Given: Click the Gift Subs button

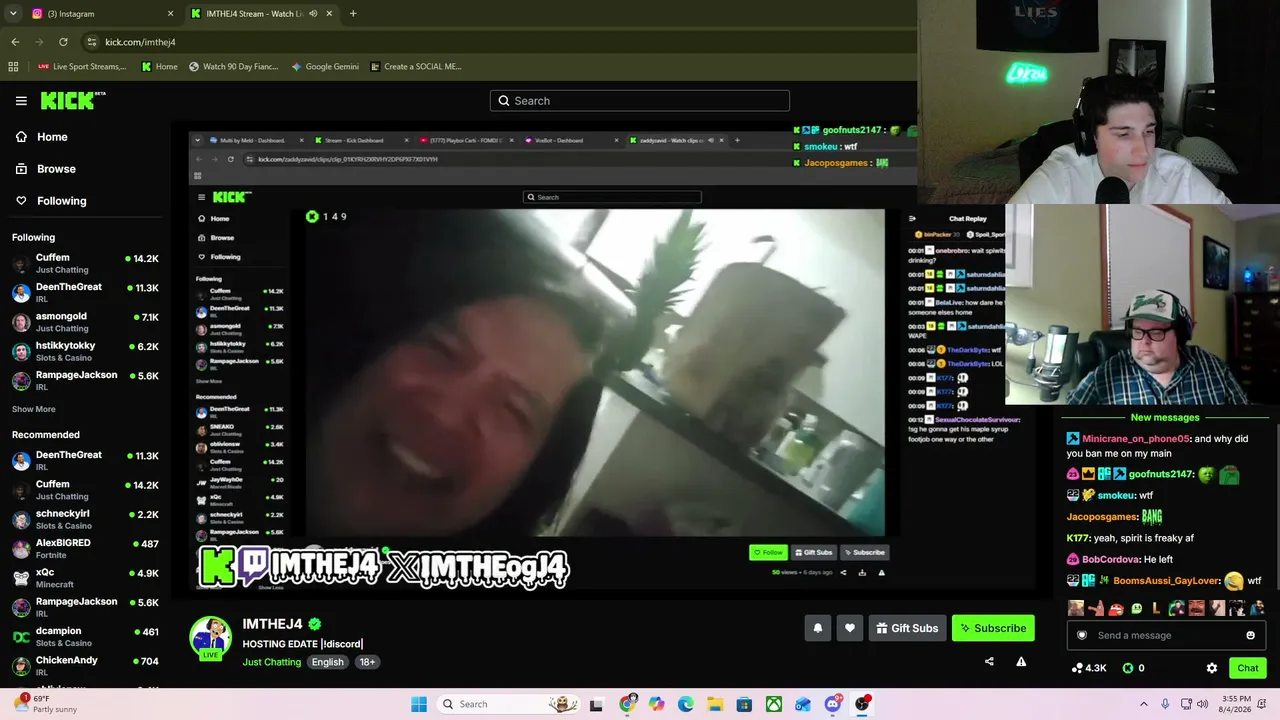Looking at the screenshot, I should pos(907,628).
